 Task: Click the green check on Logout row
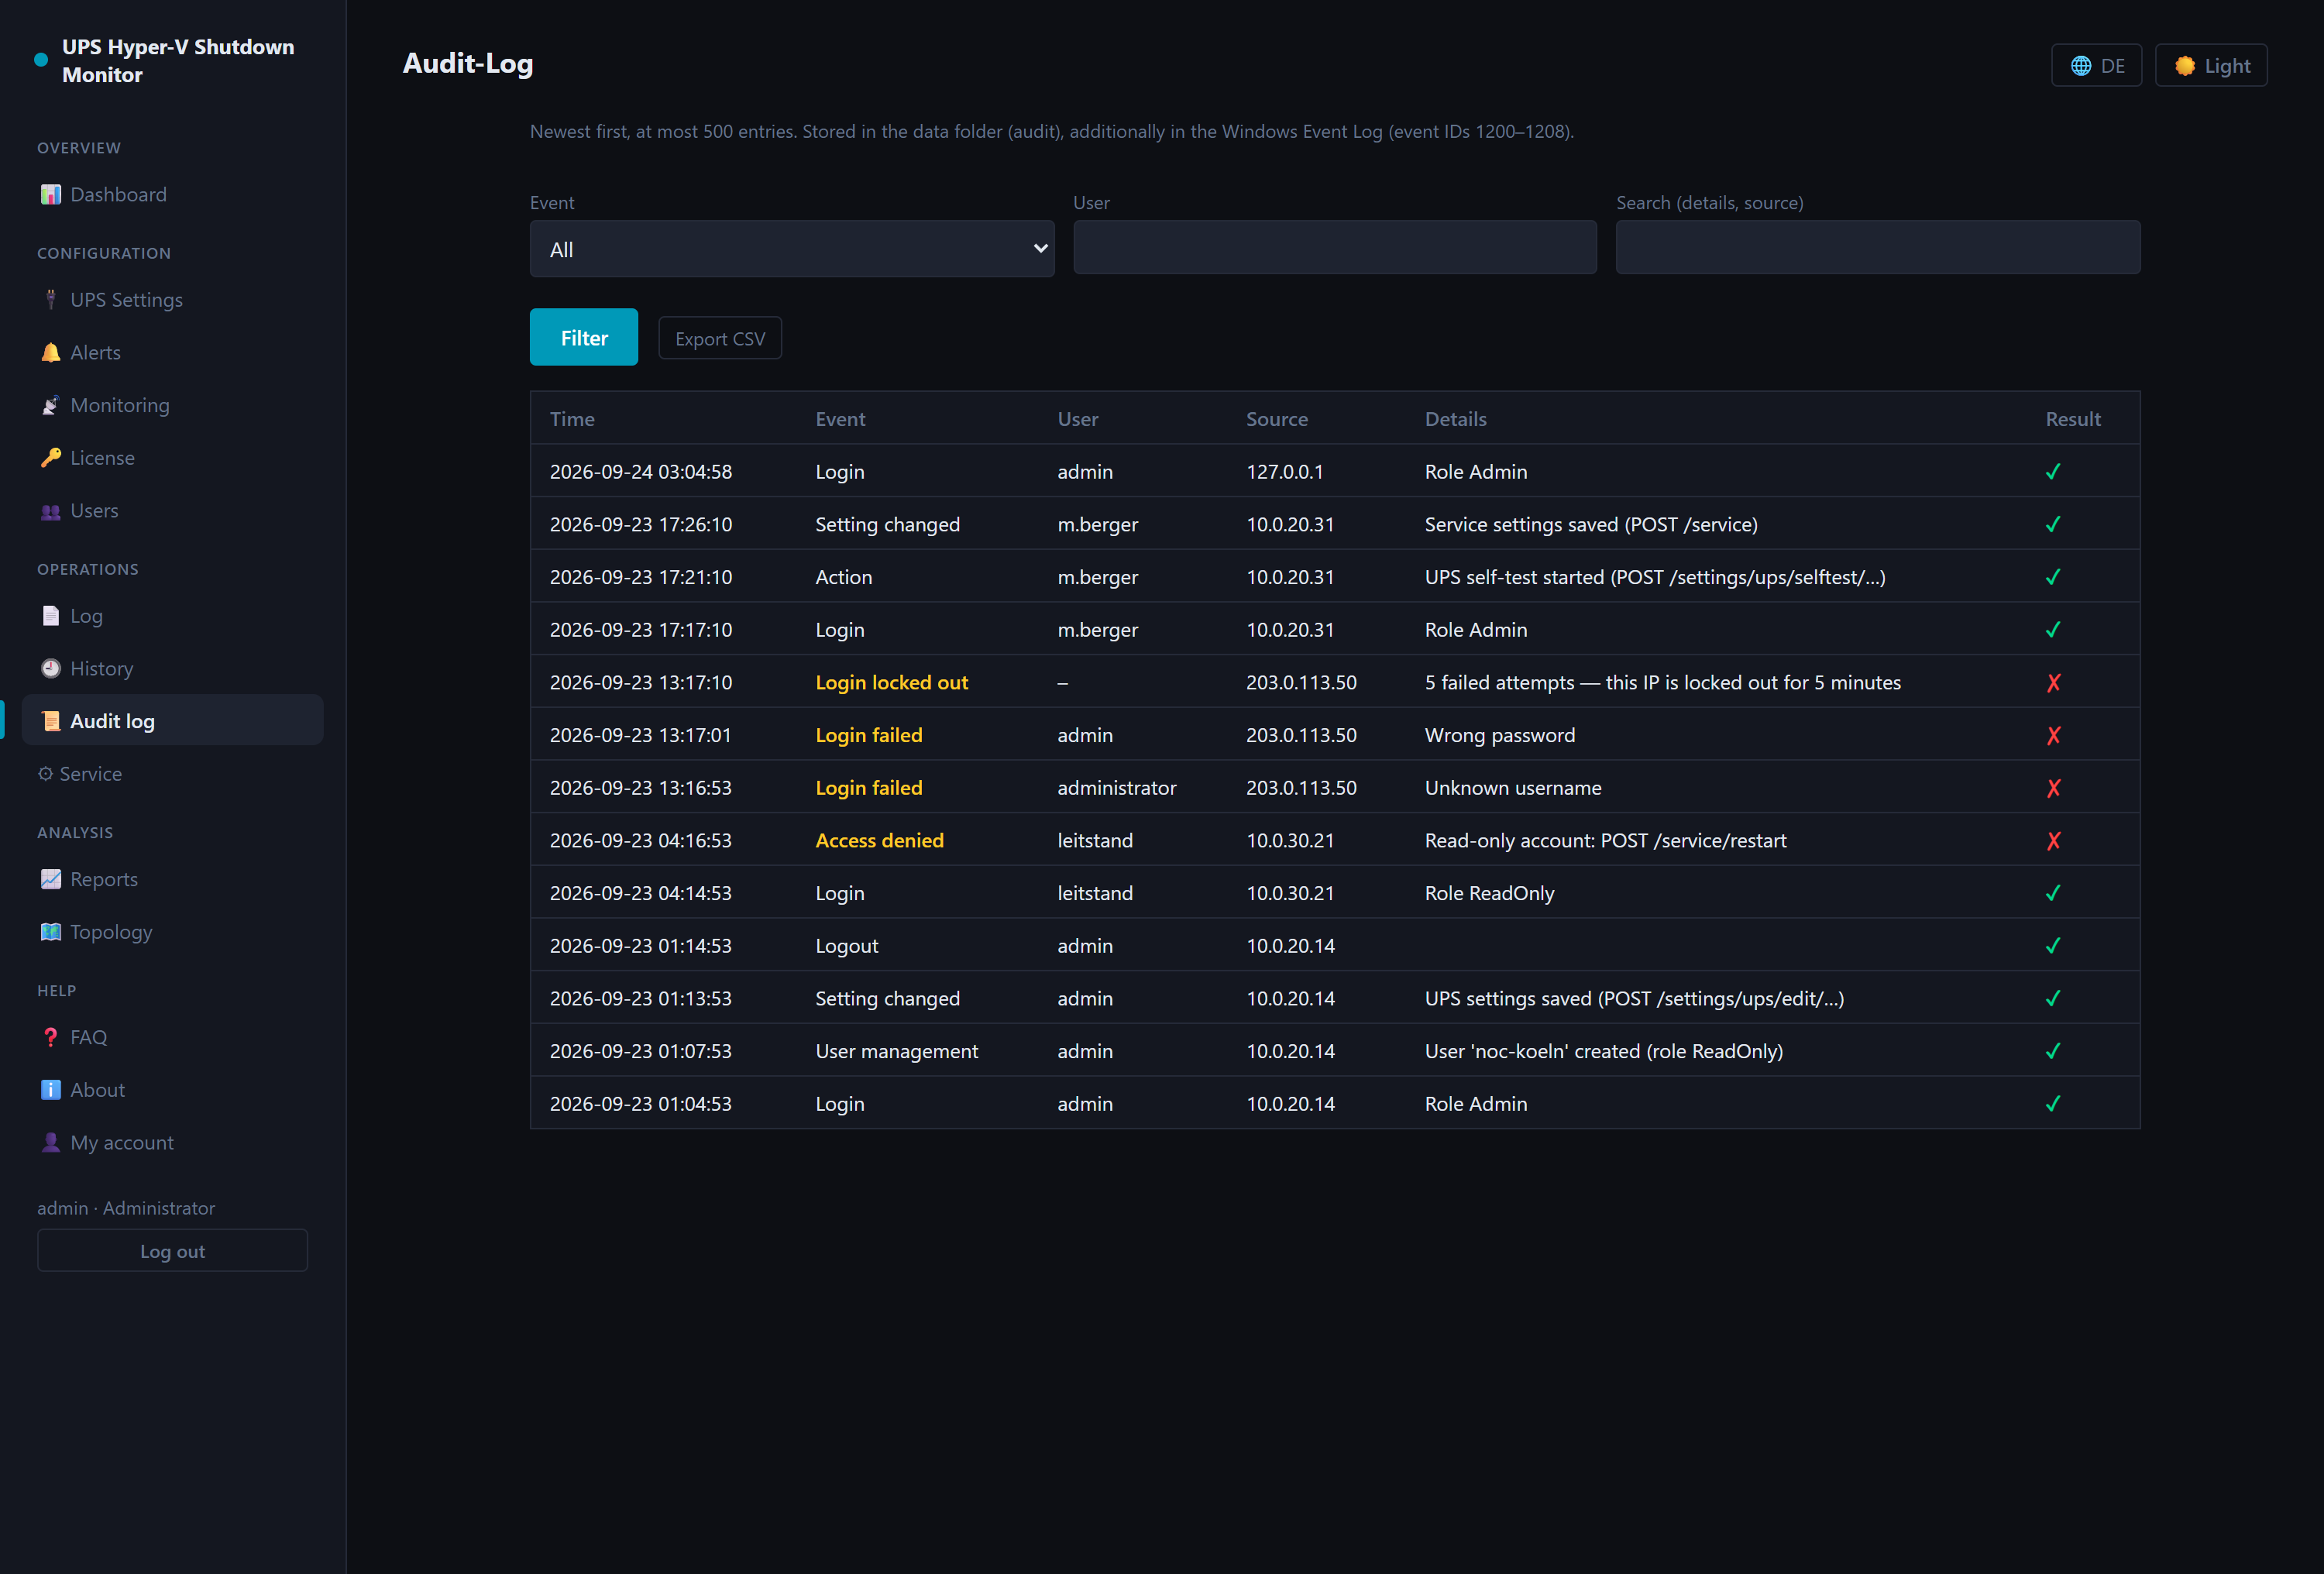pos(2053,946)
